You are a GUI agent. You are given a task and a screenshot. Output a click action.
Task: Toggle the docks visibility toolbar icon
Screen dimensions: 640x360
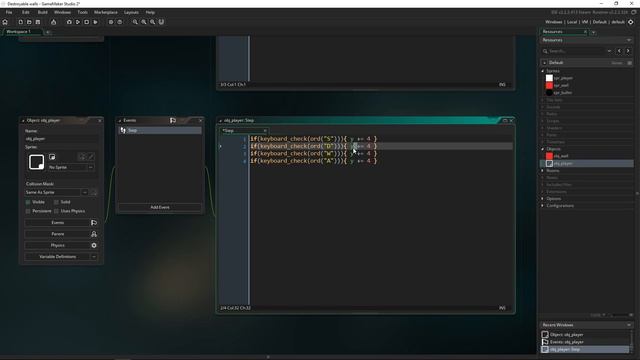pyautogui.click(x=161, y=22)
